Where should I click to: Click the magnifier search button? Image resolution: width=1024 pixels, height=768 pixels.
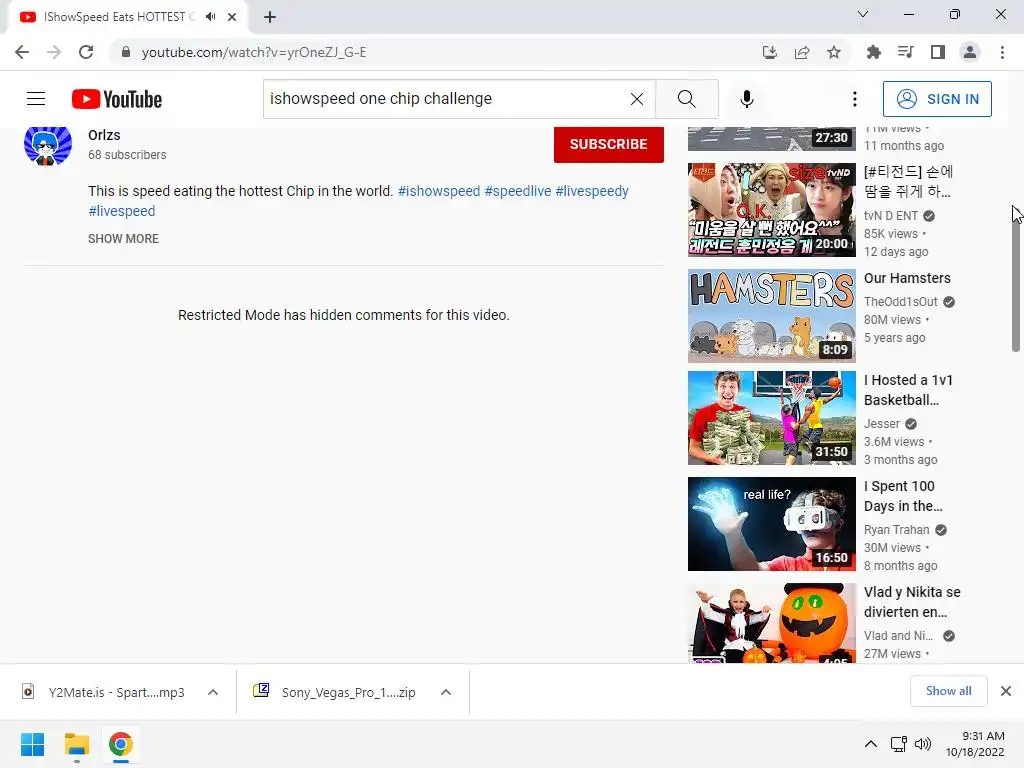click(x=686, y=99)
